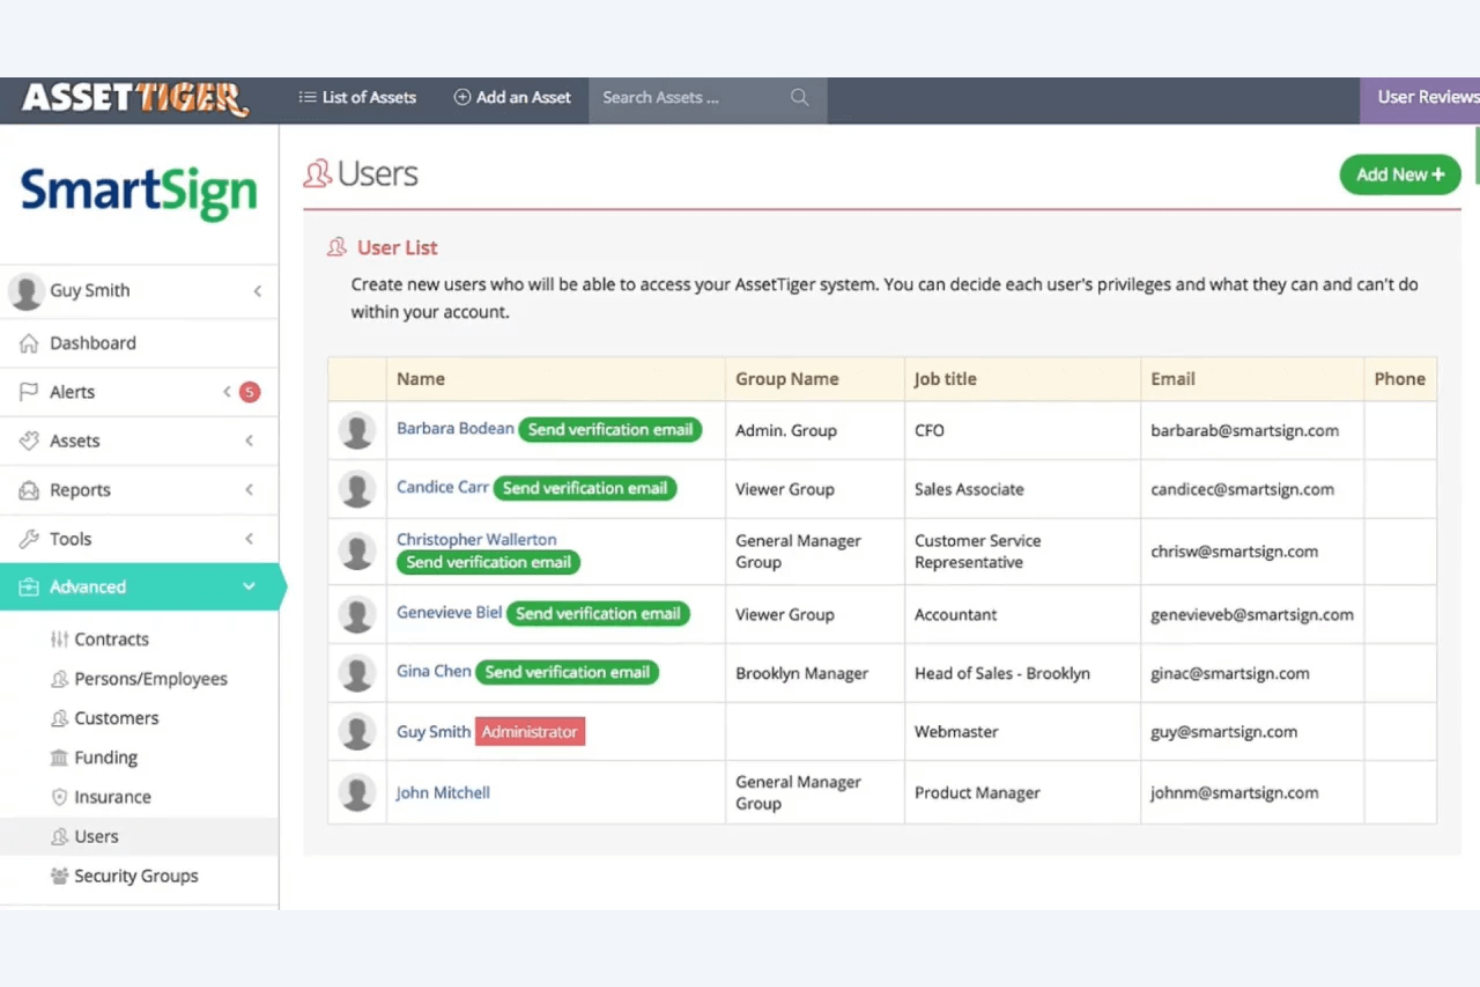Send verification email to Gina Chen

tap(567, 672)
